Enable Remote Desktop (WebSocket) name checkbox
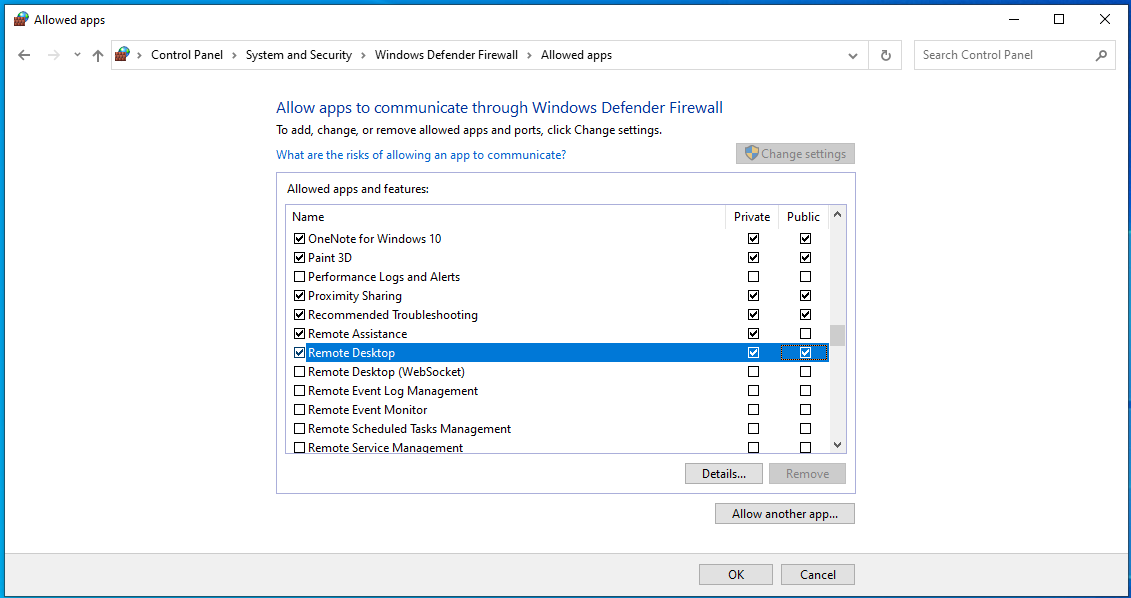1131x598 pixels. (x=299, y=372)
